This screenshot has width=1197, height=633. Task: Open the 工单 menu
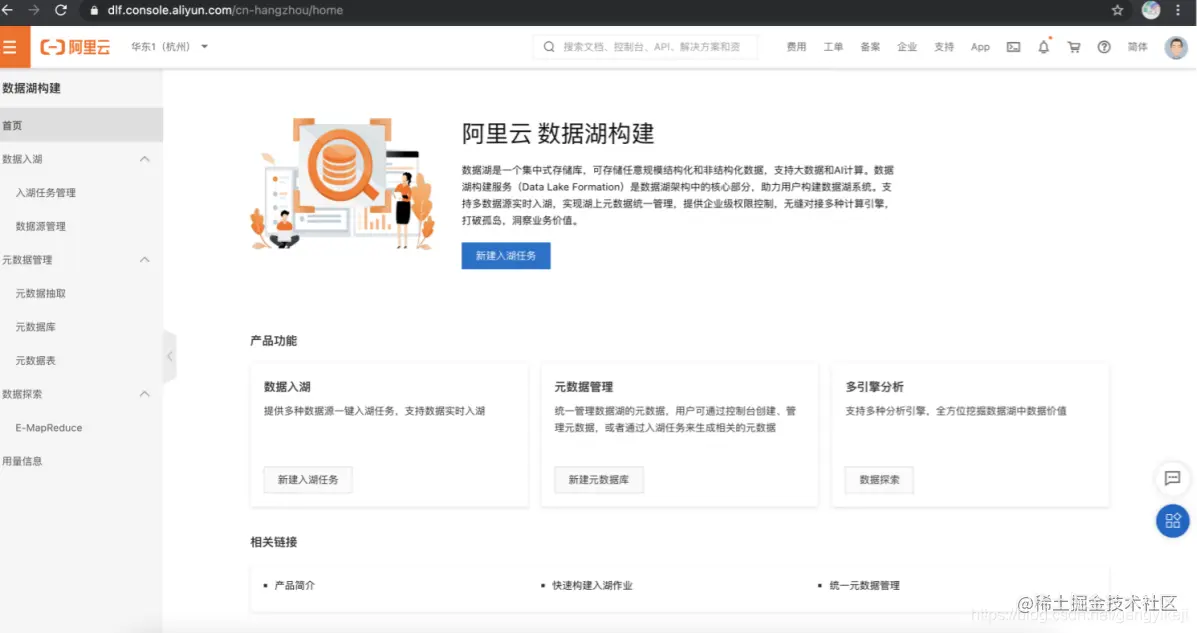pos(833,47)
